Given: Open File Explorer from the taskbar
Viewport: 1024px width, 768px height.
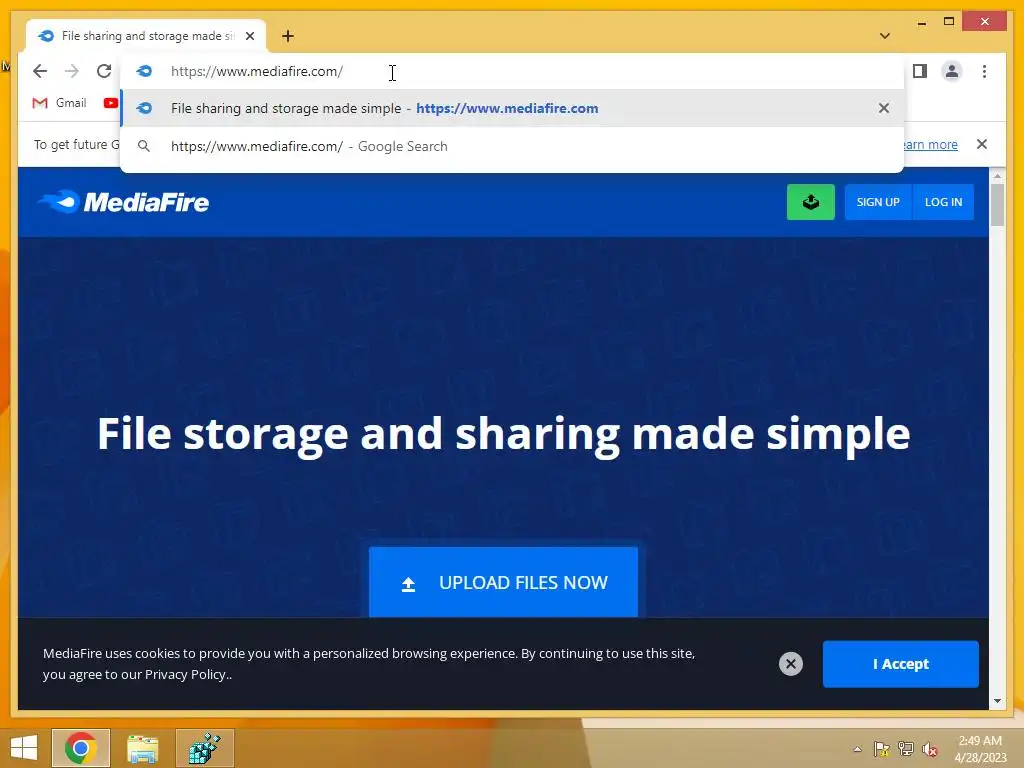Looking at the screenshot, I should click(x=143, y=748).
